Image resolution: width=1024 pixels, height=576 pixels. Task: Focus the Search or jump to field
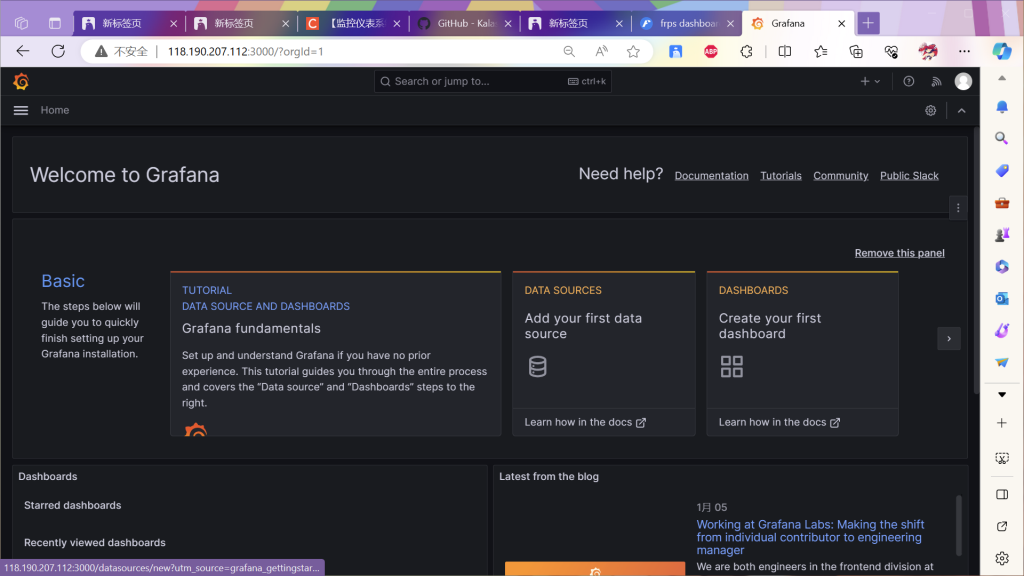point(492,82)
